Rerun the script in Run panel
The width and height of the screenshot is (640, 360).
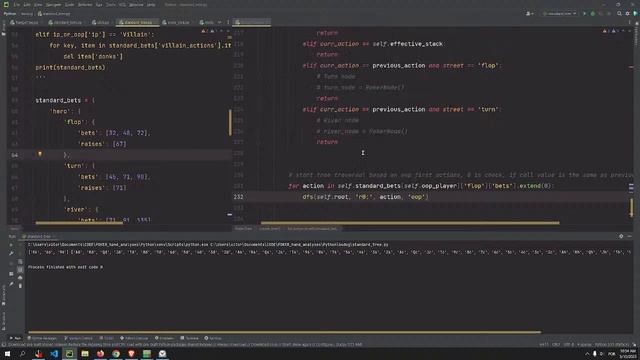11,244
